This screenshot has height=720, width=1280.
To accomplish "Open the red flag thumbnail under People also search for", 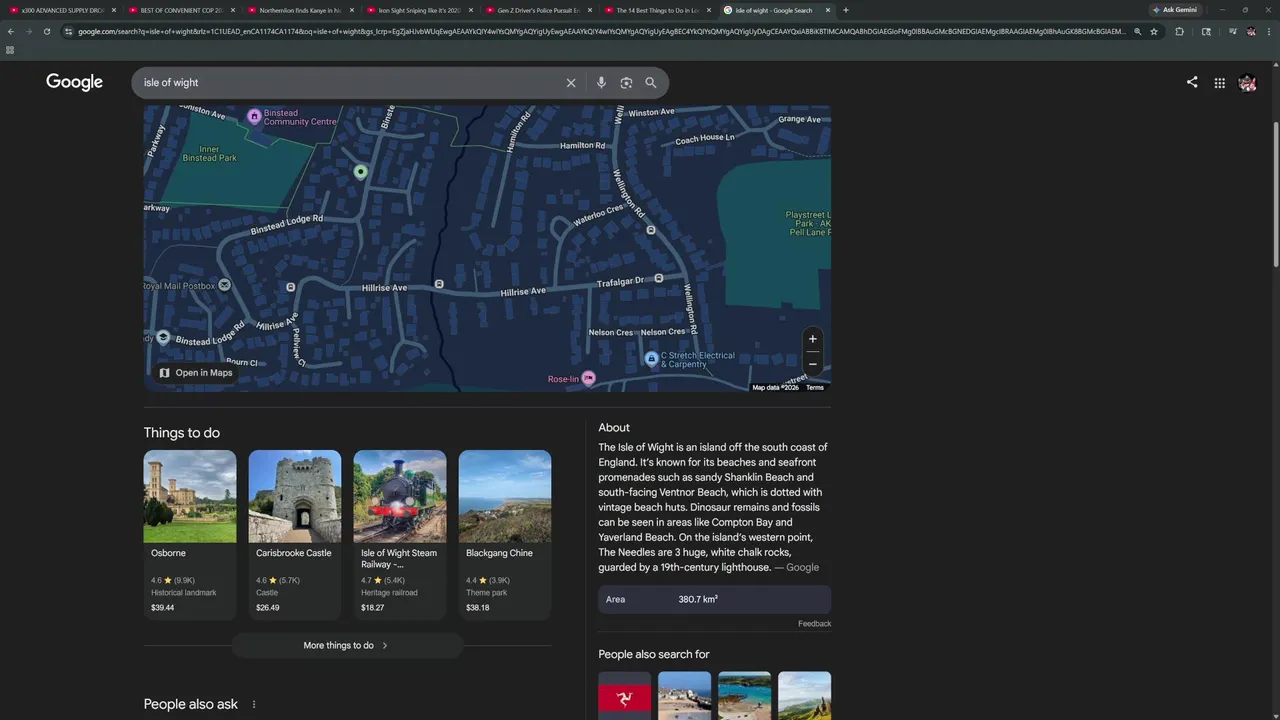I will tap(625, 696).
